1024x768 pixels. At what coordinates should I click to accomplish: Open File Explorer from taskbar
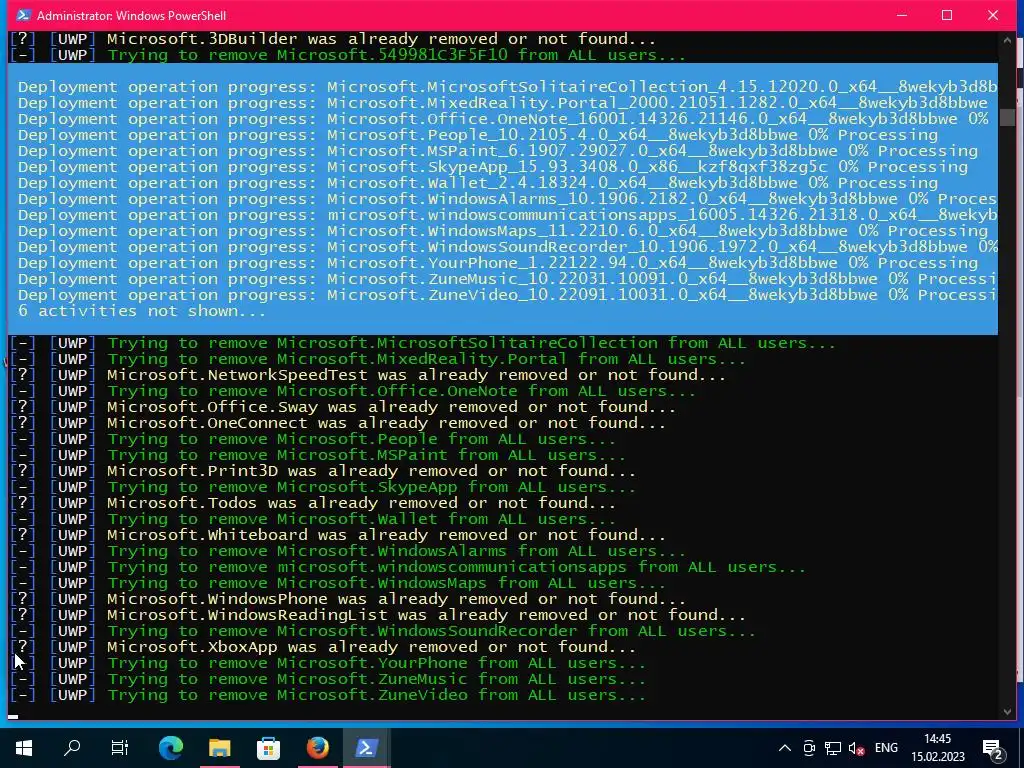[219, 748]
